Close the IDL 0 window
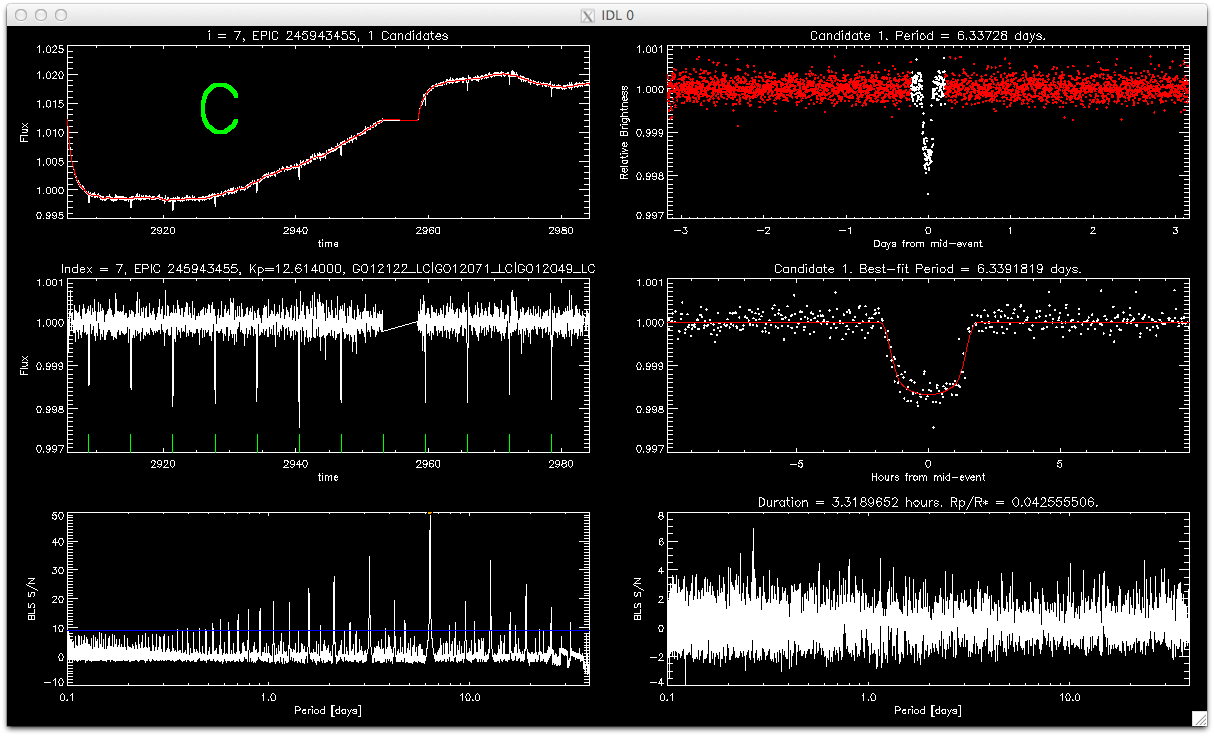 click(x=20, y=15)
